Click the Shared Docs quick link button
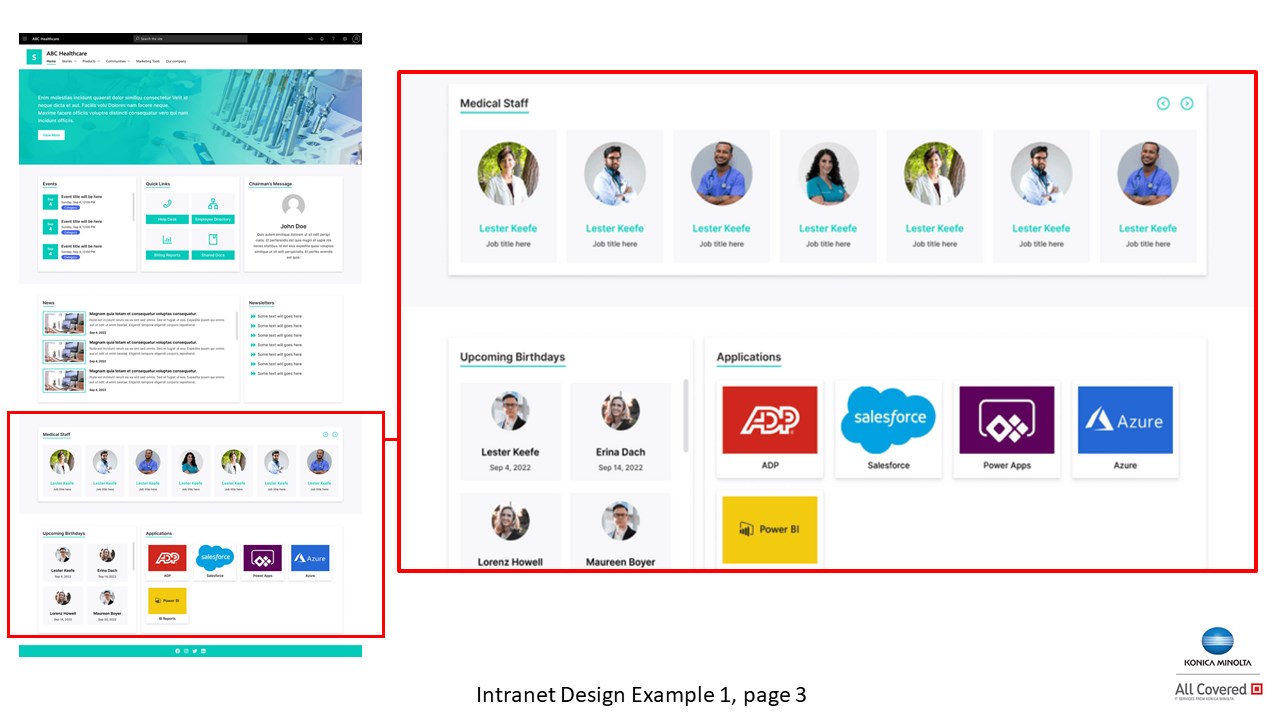The height and width of the screenshot is (720, 1280). click(x=213, y=255)
